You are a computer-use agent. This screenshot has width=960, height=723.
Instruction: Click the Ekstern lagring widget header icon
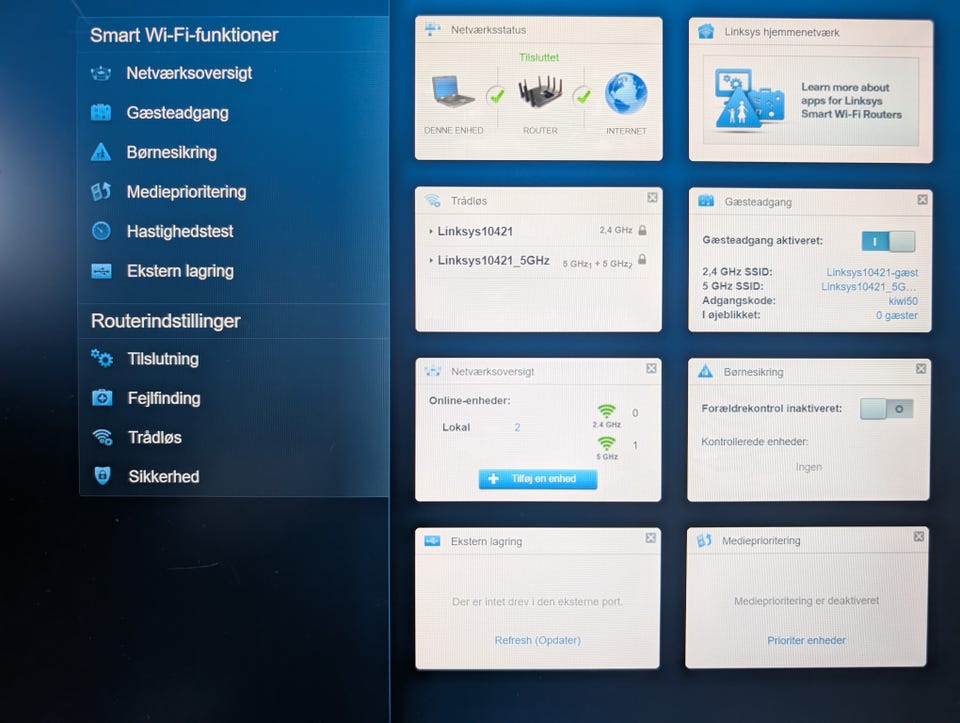432,541
